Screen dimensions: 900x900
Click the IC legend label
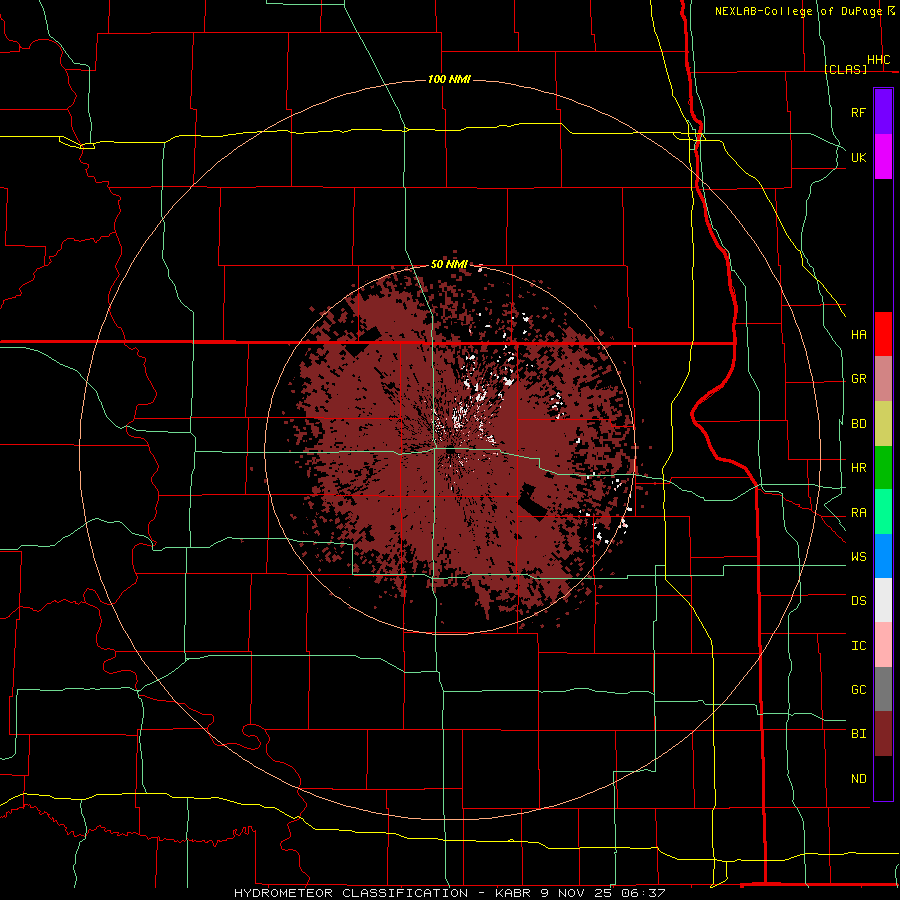tap(859, 646)
